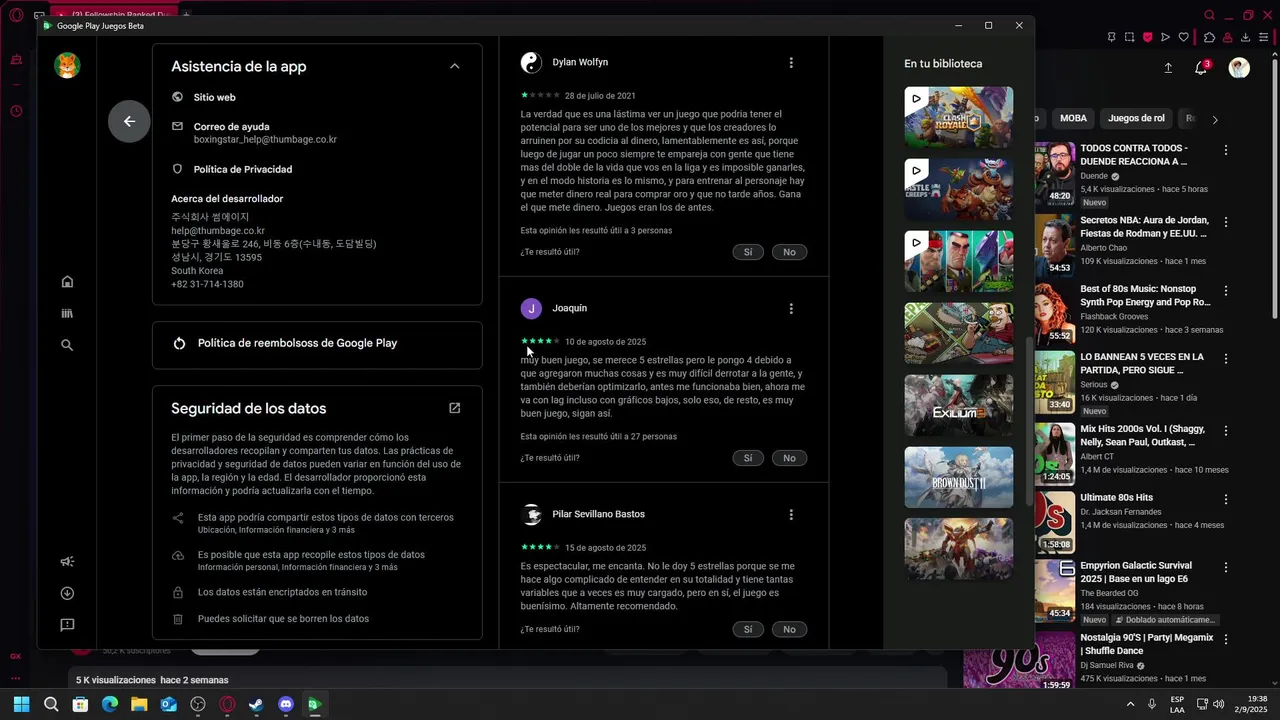Viewport: 1280px width, 720px height.
Task: Open Windows Start menu
Action: pyautogui.click(x=21, y=704)
